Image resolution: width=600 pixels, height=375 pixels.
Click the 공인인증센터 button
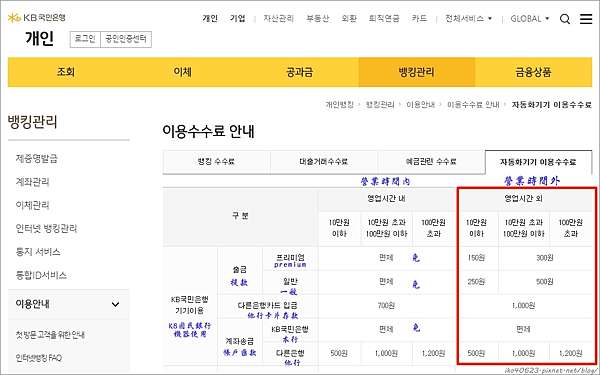126,39
